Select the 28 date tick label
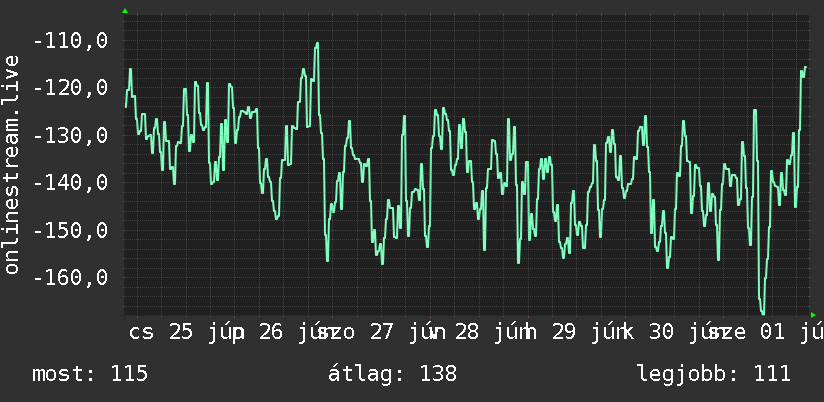The width and height of the screenshot is (824, 402). click(467, 333)
